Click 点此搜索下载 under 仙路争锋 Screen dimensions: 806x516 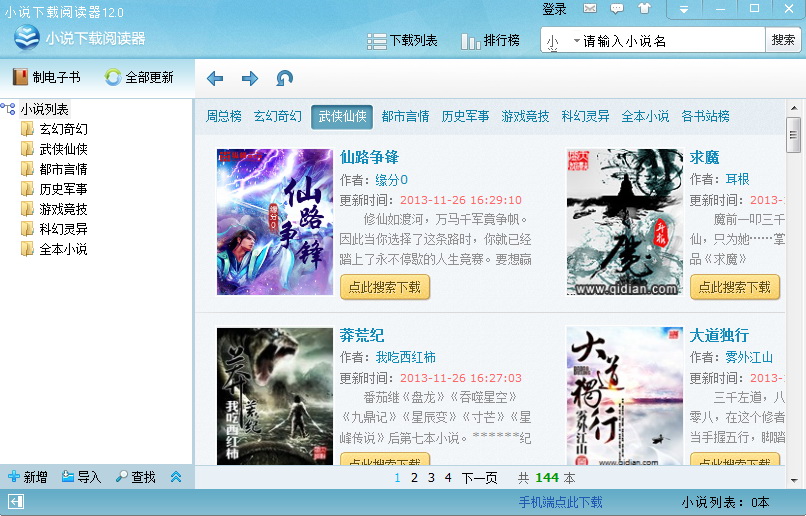pos(384,287)
